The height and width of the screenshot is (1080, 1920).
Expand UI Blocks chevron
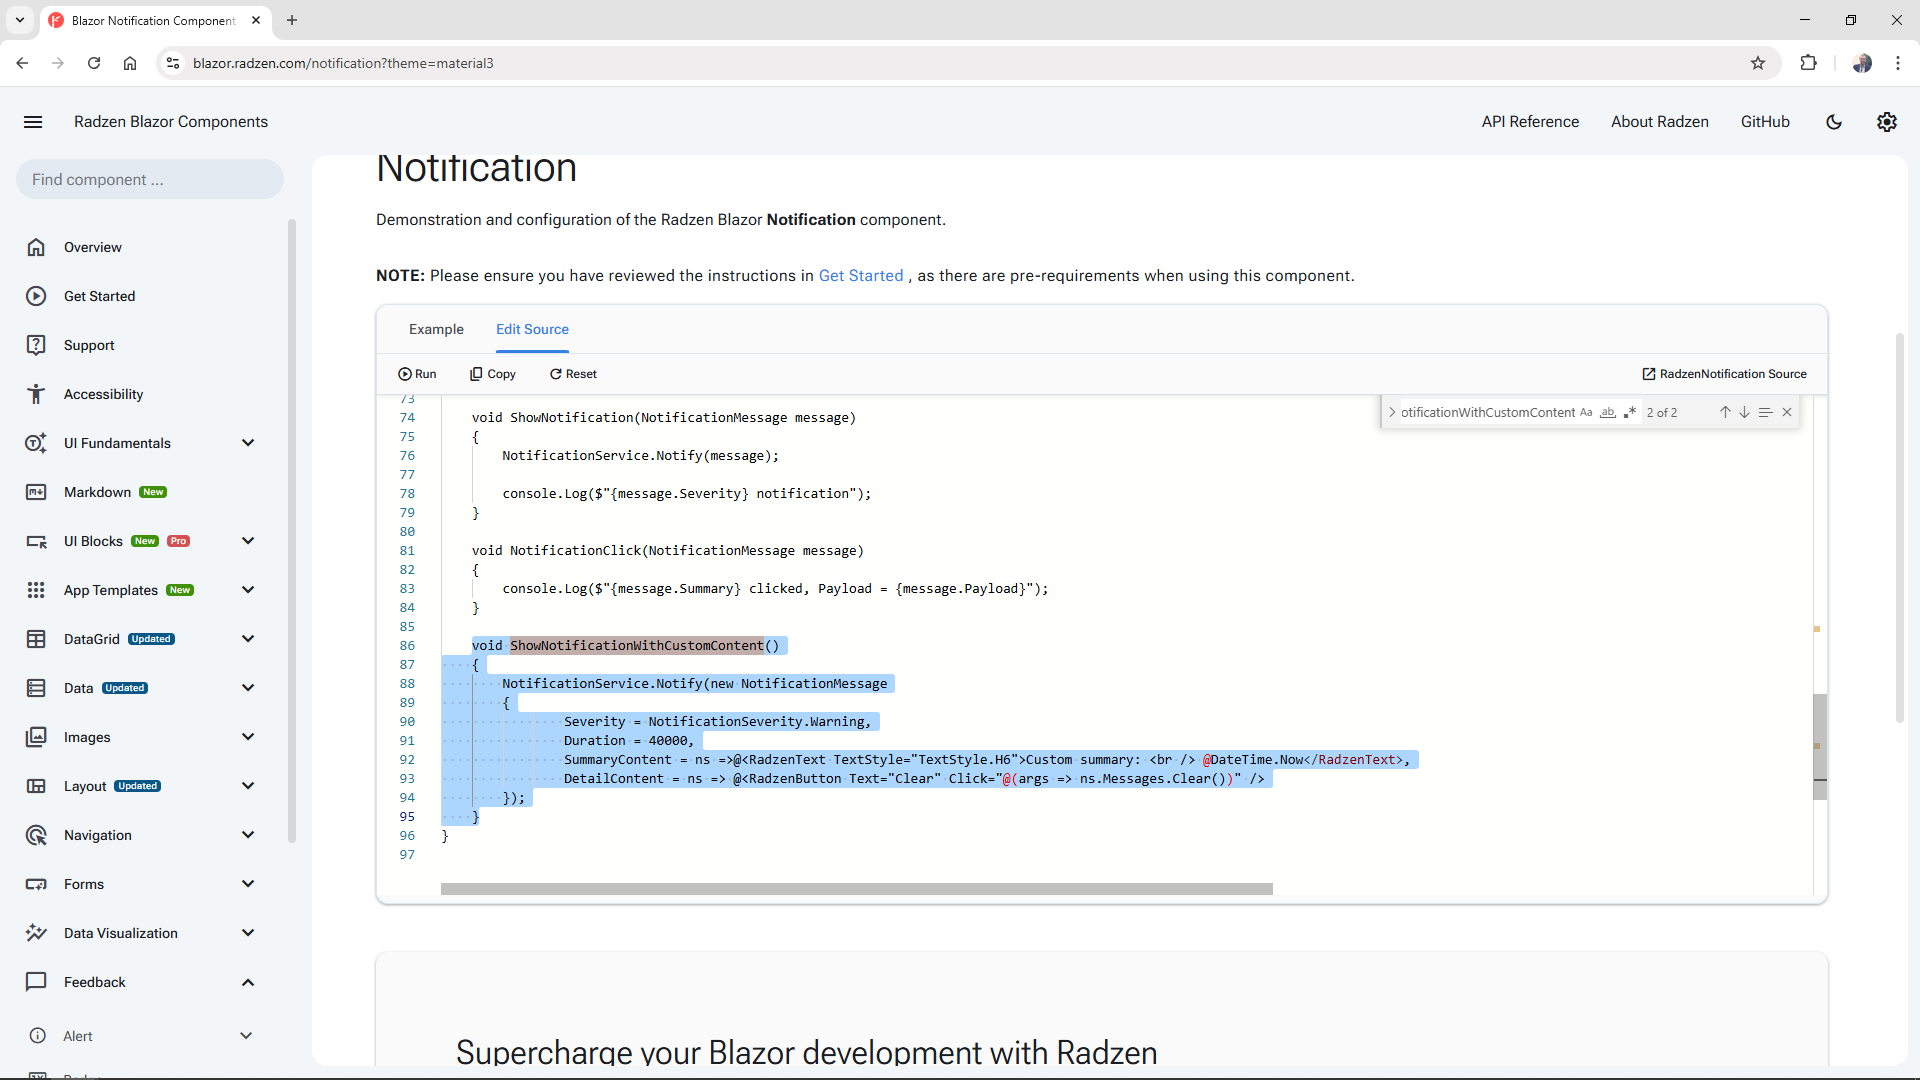(x=248, y=541)
